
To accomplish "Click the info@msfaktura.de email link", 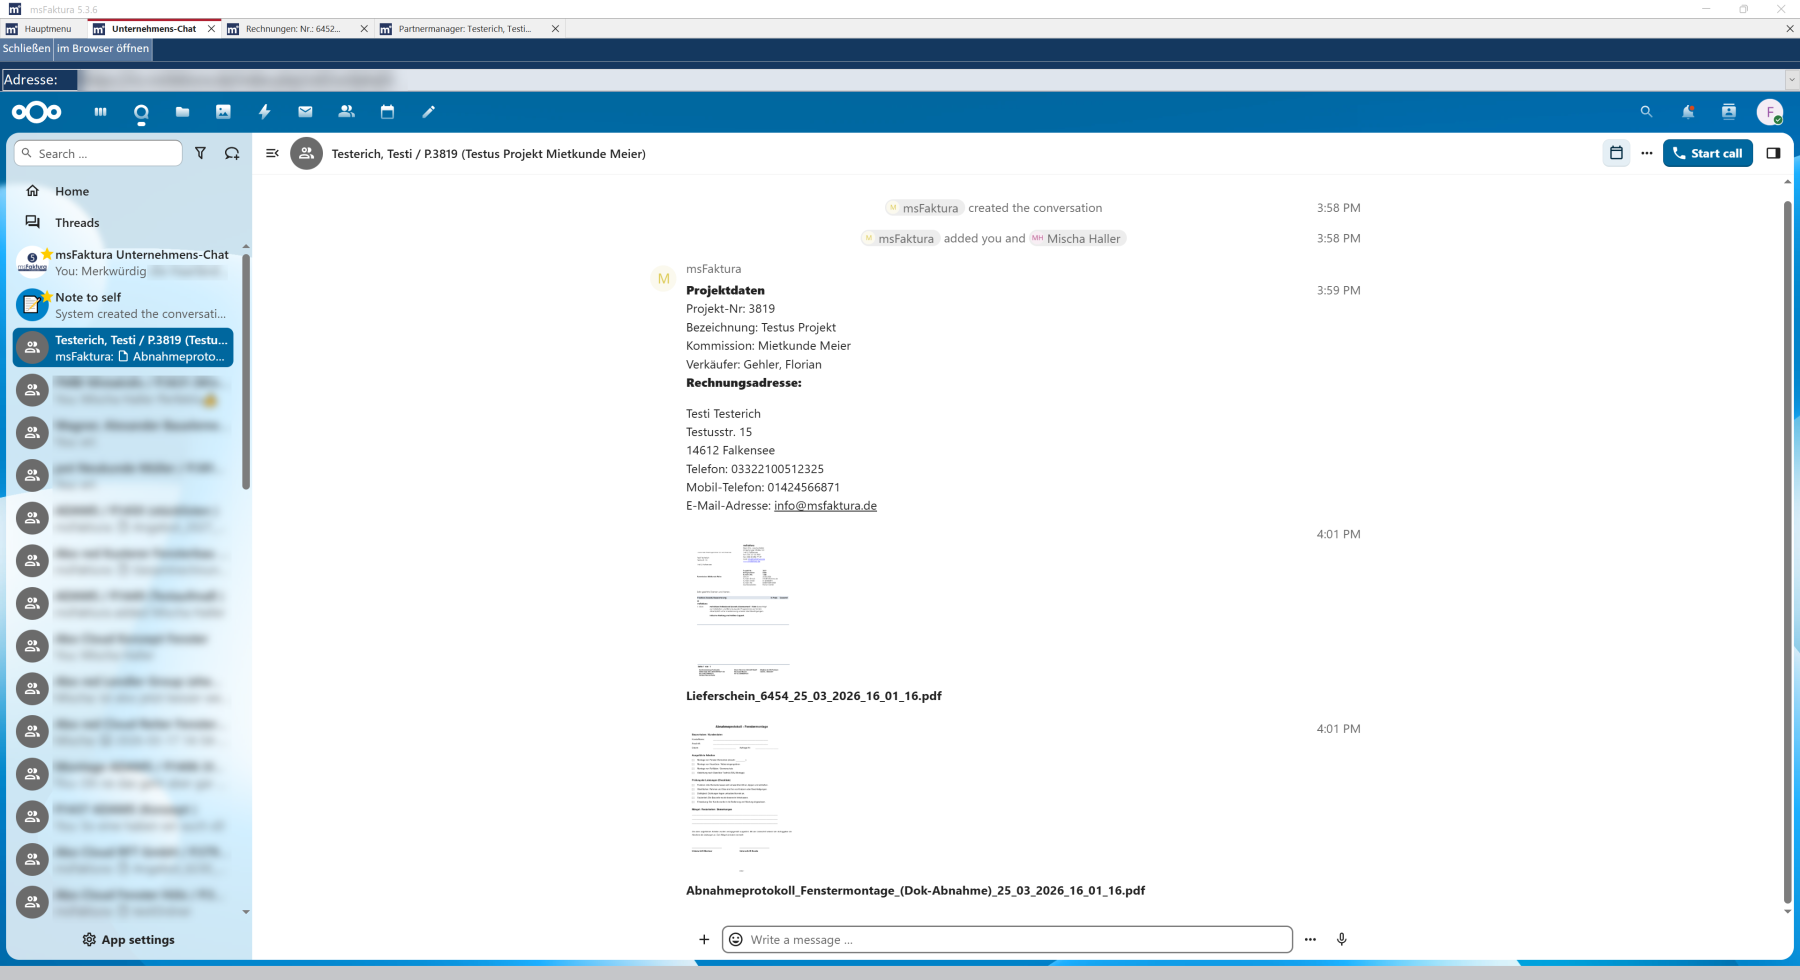I will coord(825,506).
